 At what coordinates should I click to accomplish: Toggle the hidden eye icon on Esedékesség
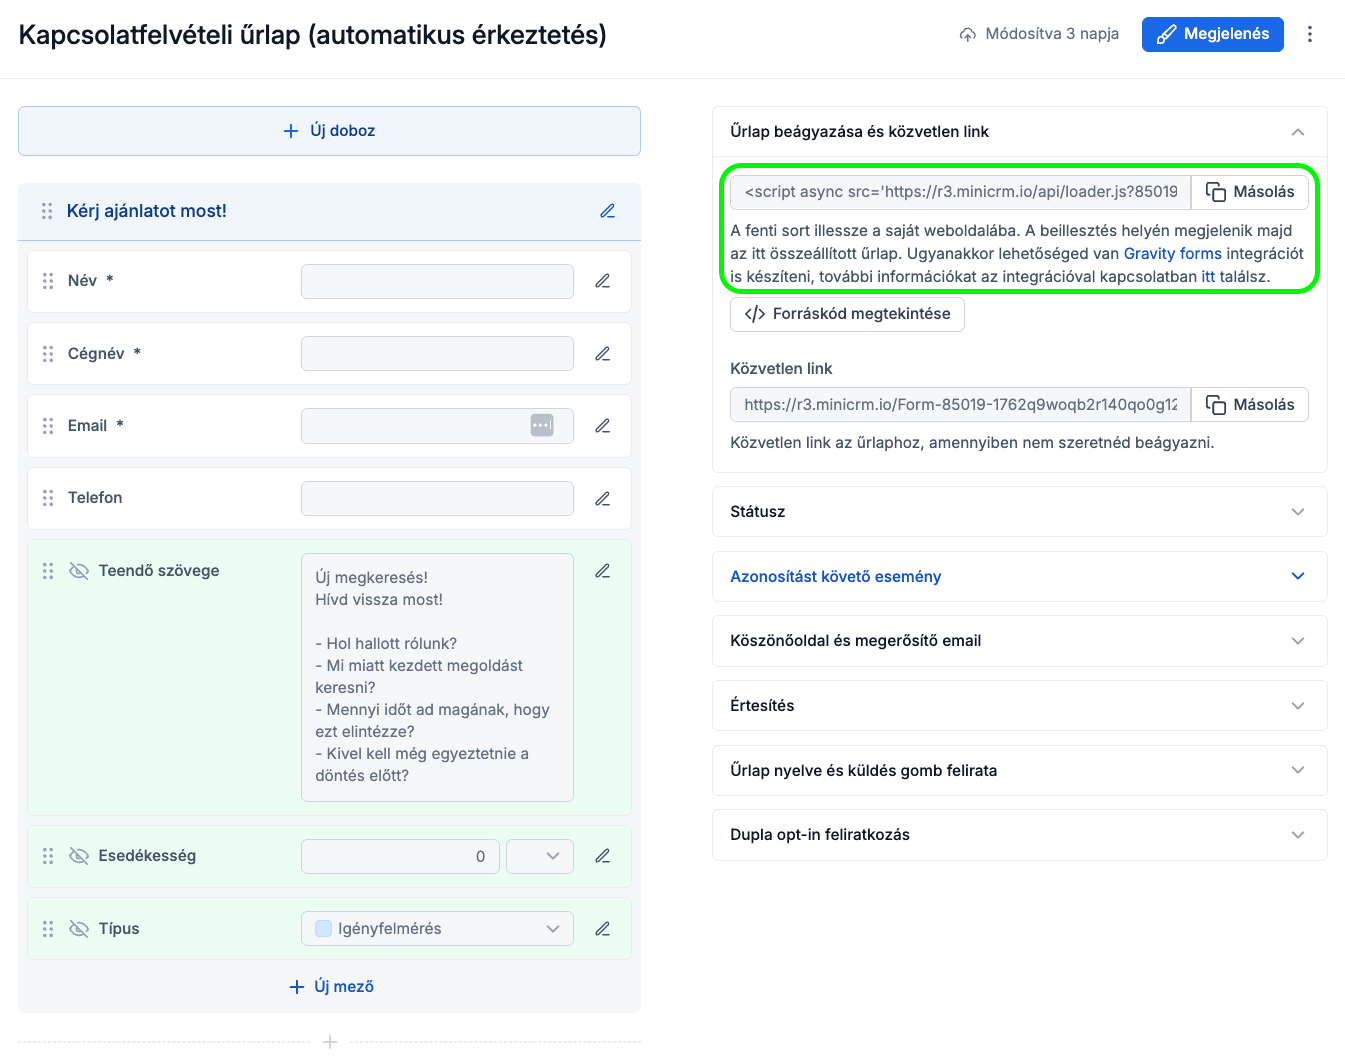pyautogui.click(x=79, y=856)
